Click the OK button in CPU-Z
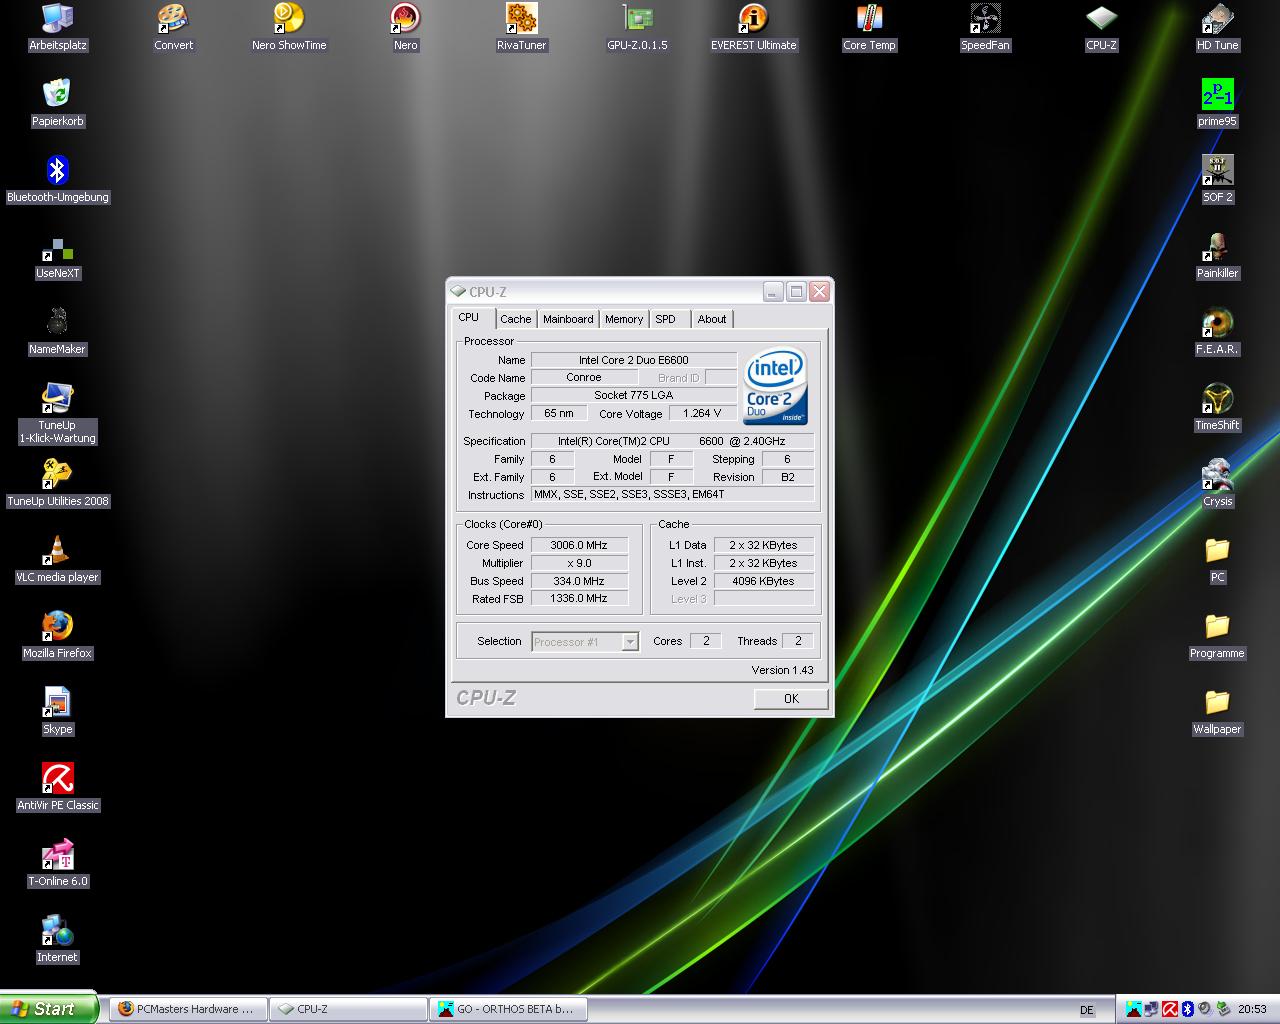 coord(791,699)
